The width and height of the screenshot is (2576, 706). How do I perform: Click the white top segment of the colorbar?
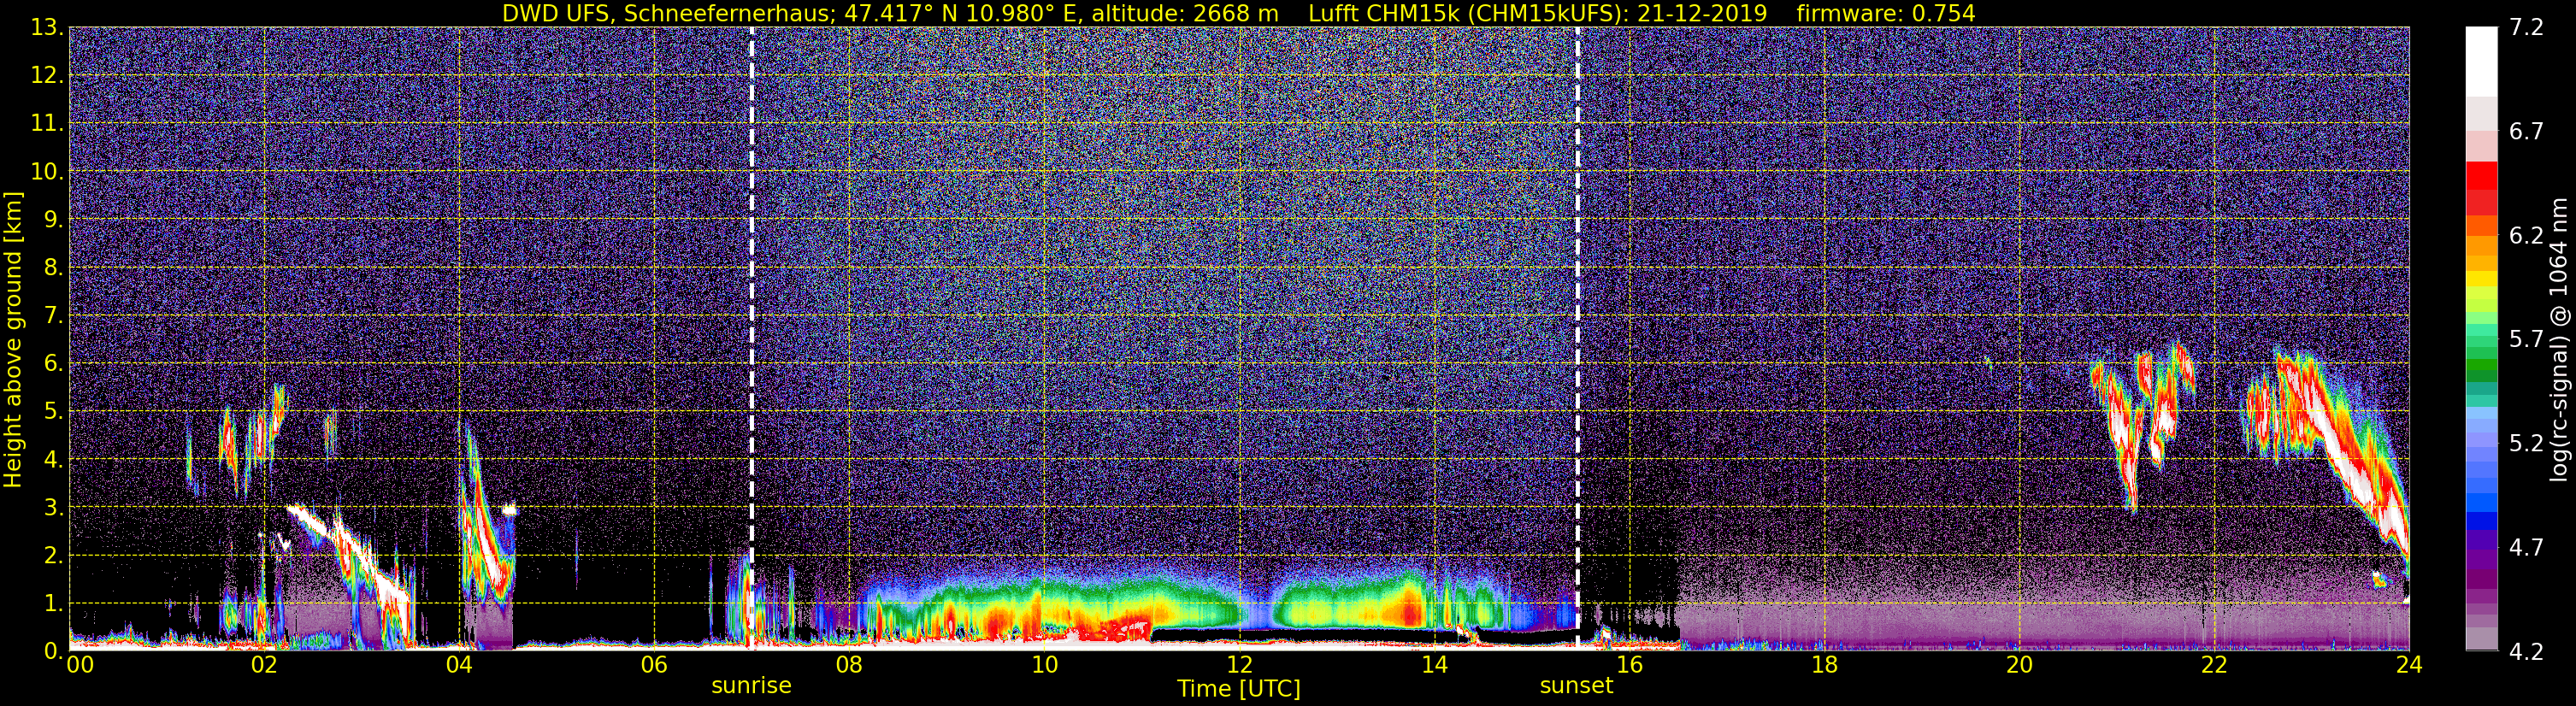(2481, 61)
